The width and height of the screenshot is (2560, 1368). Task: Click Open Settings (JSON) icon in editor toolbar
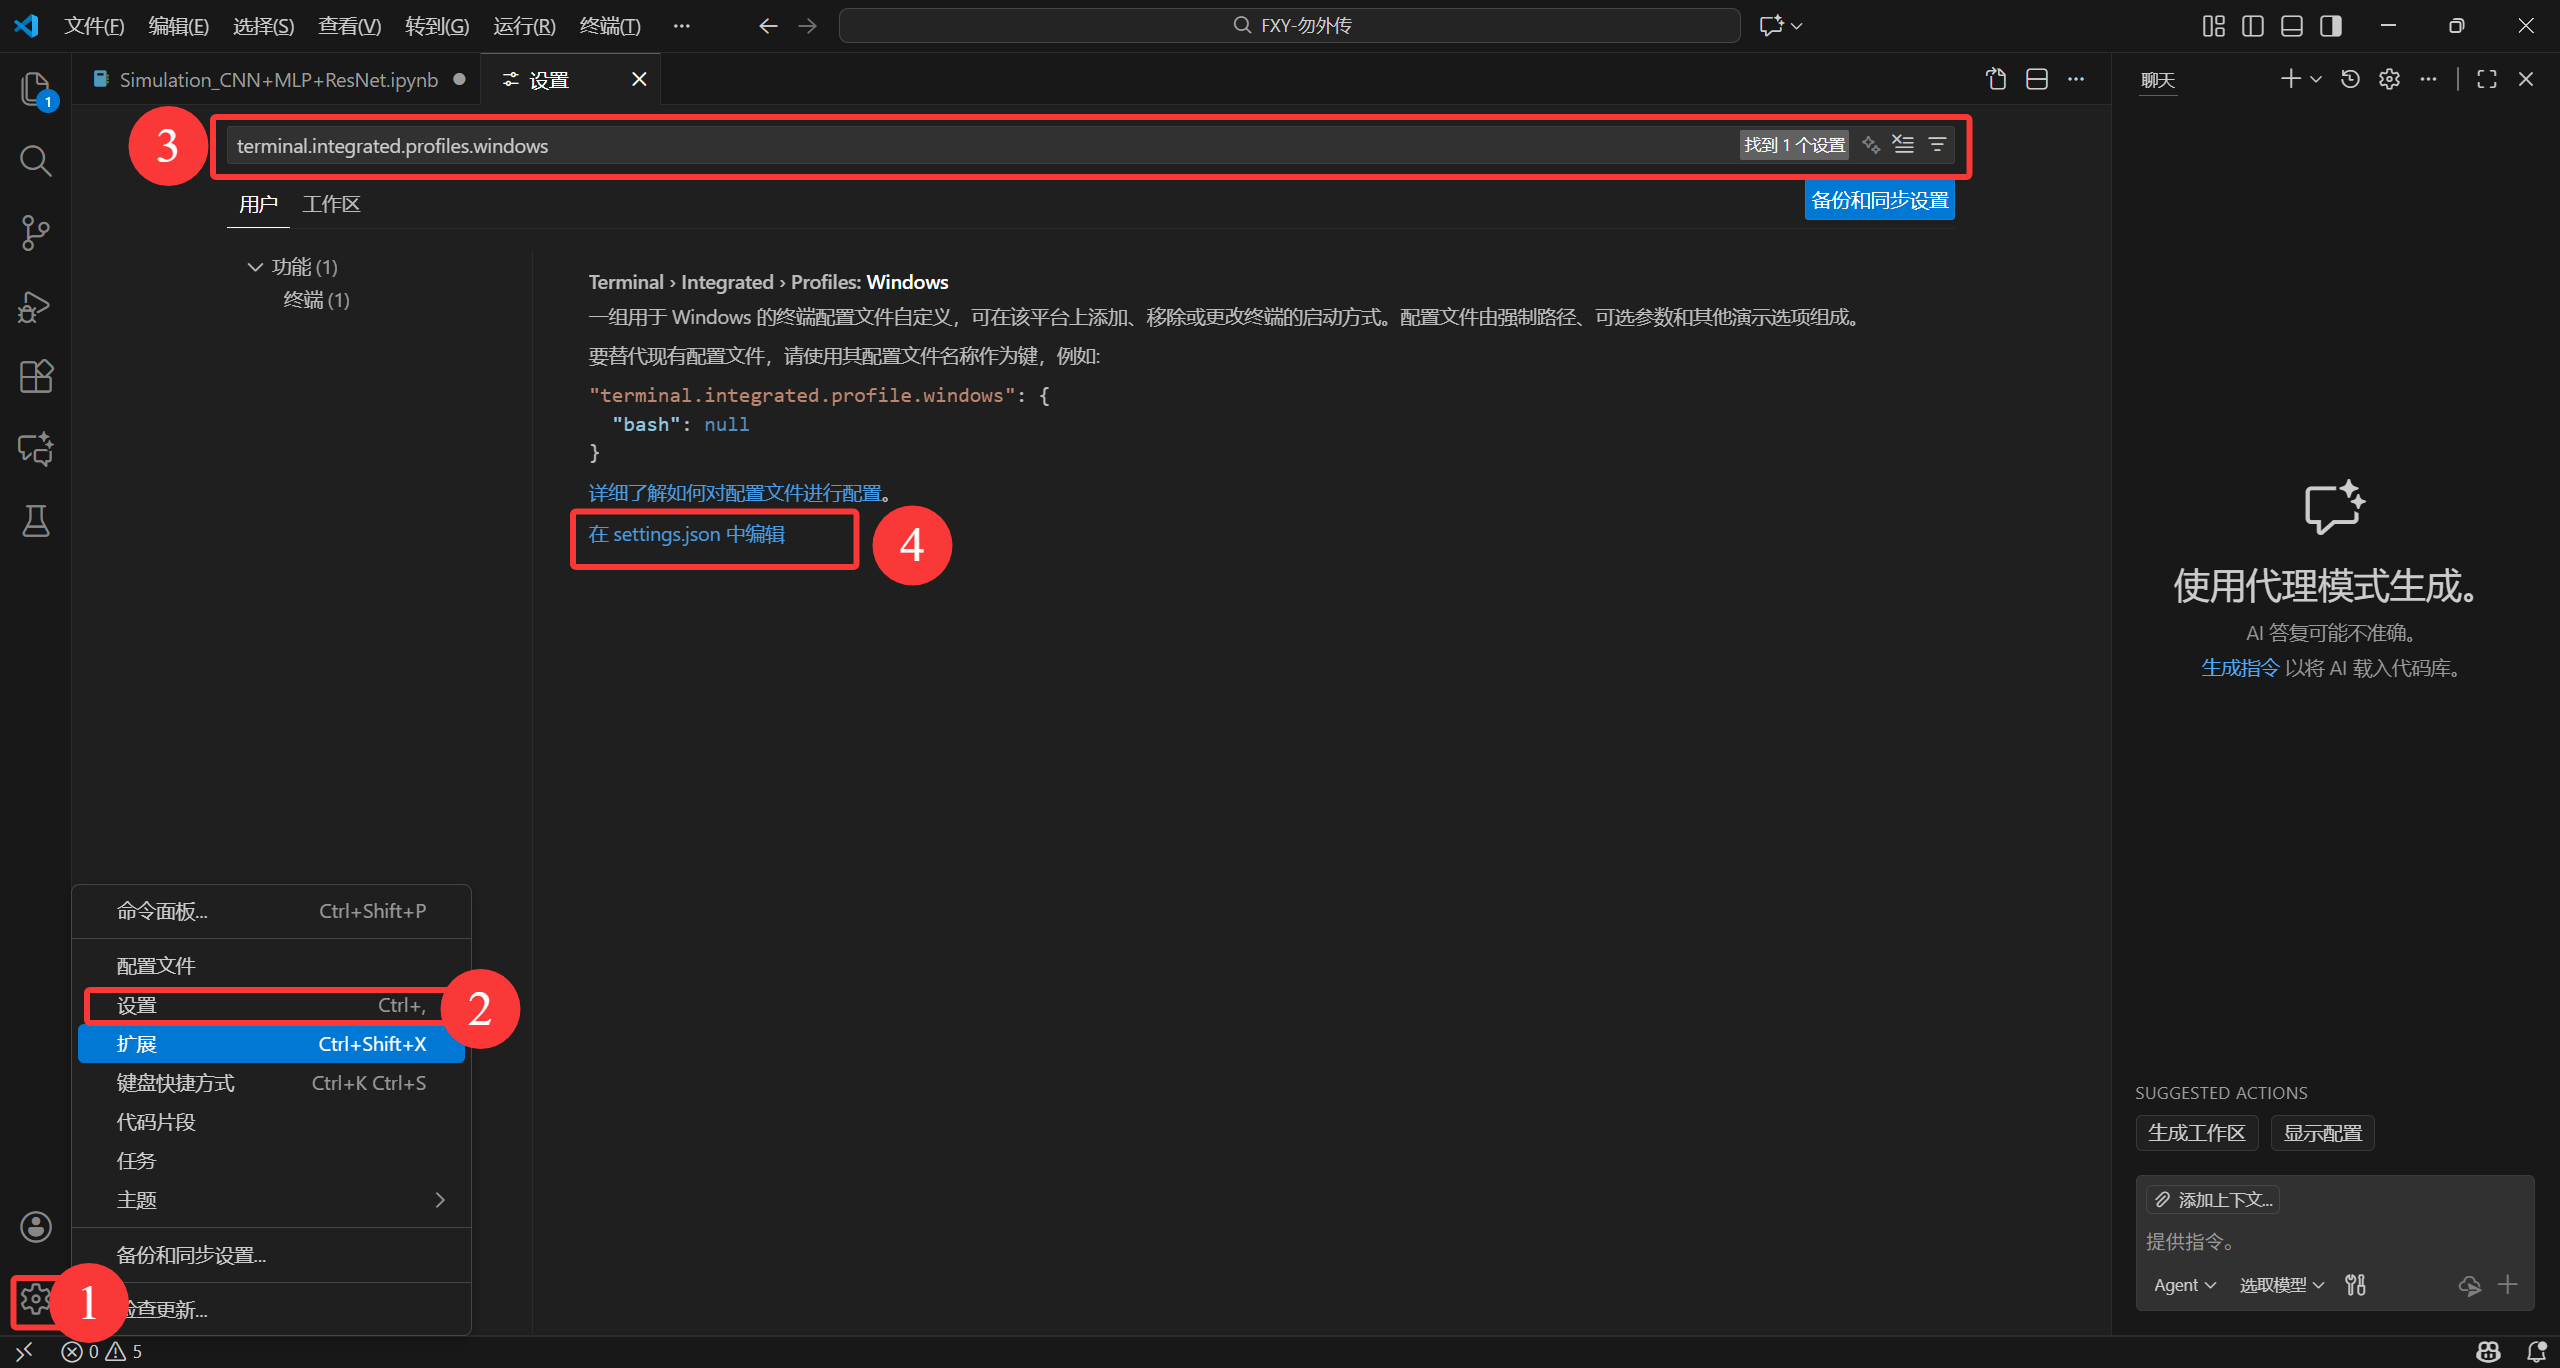pos(1996,79)
